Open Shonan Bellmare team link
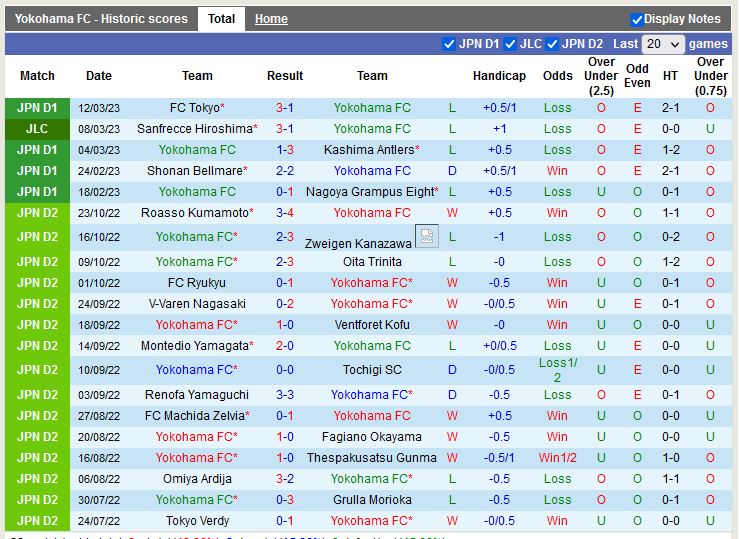This screenshot has height=539, width=739. (x=197, y=171)
